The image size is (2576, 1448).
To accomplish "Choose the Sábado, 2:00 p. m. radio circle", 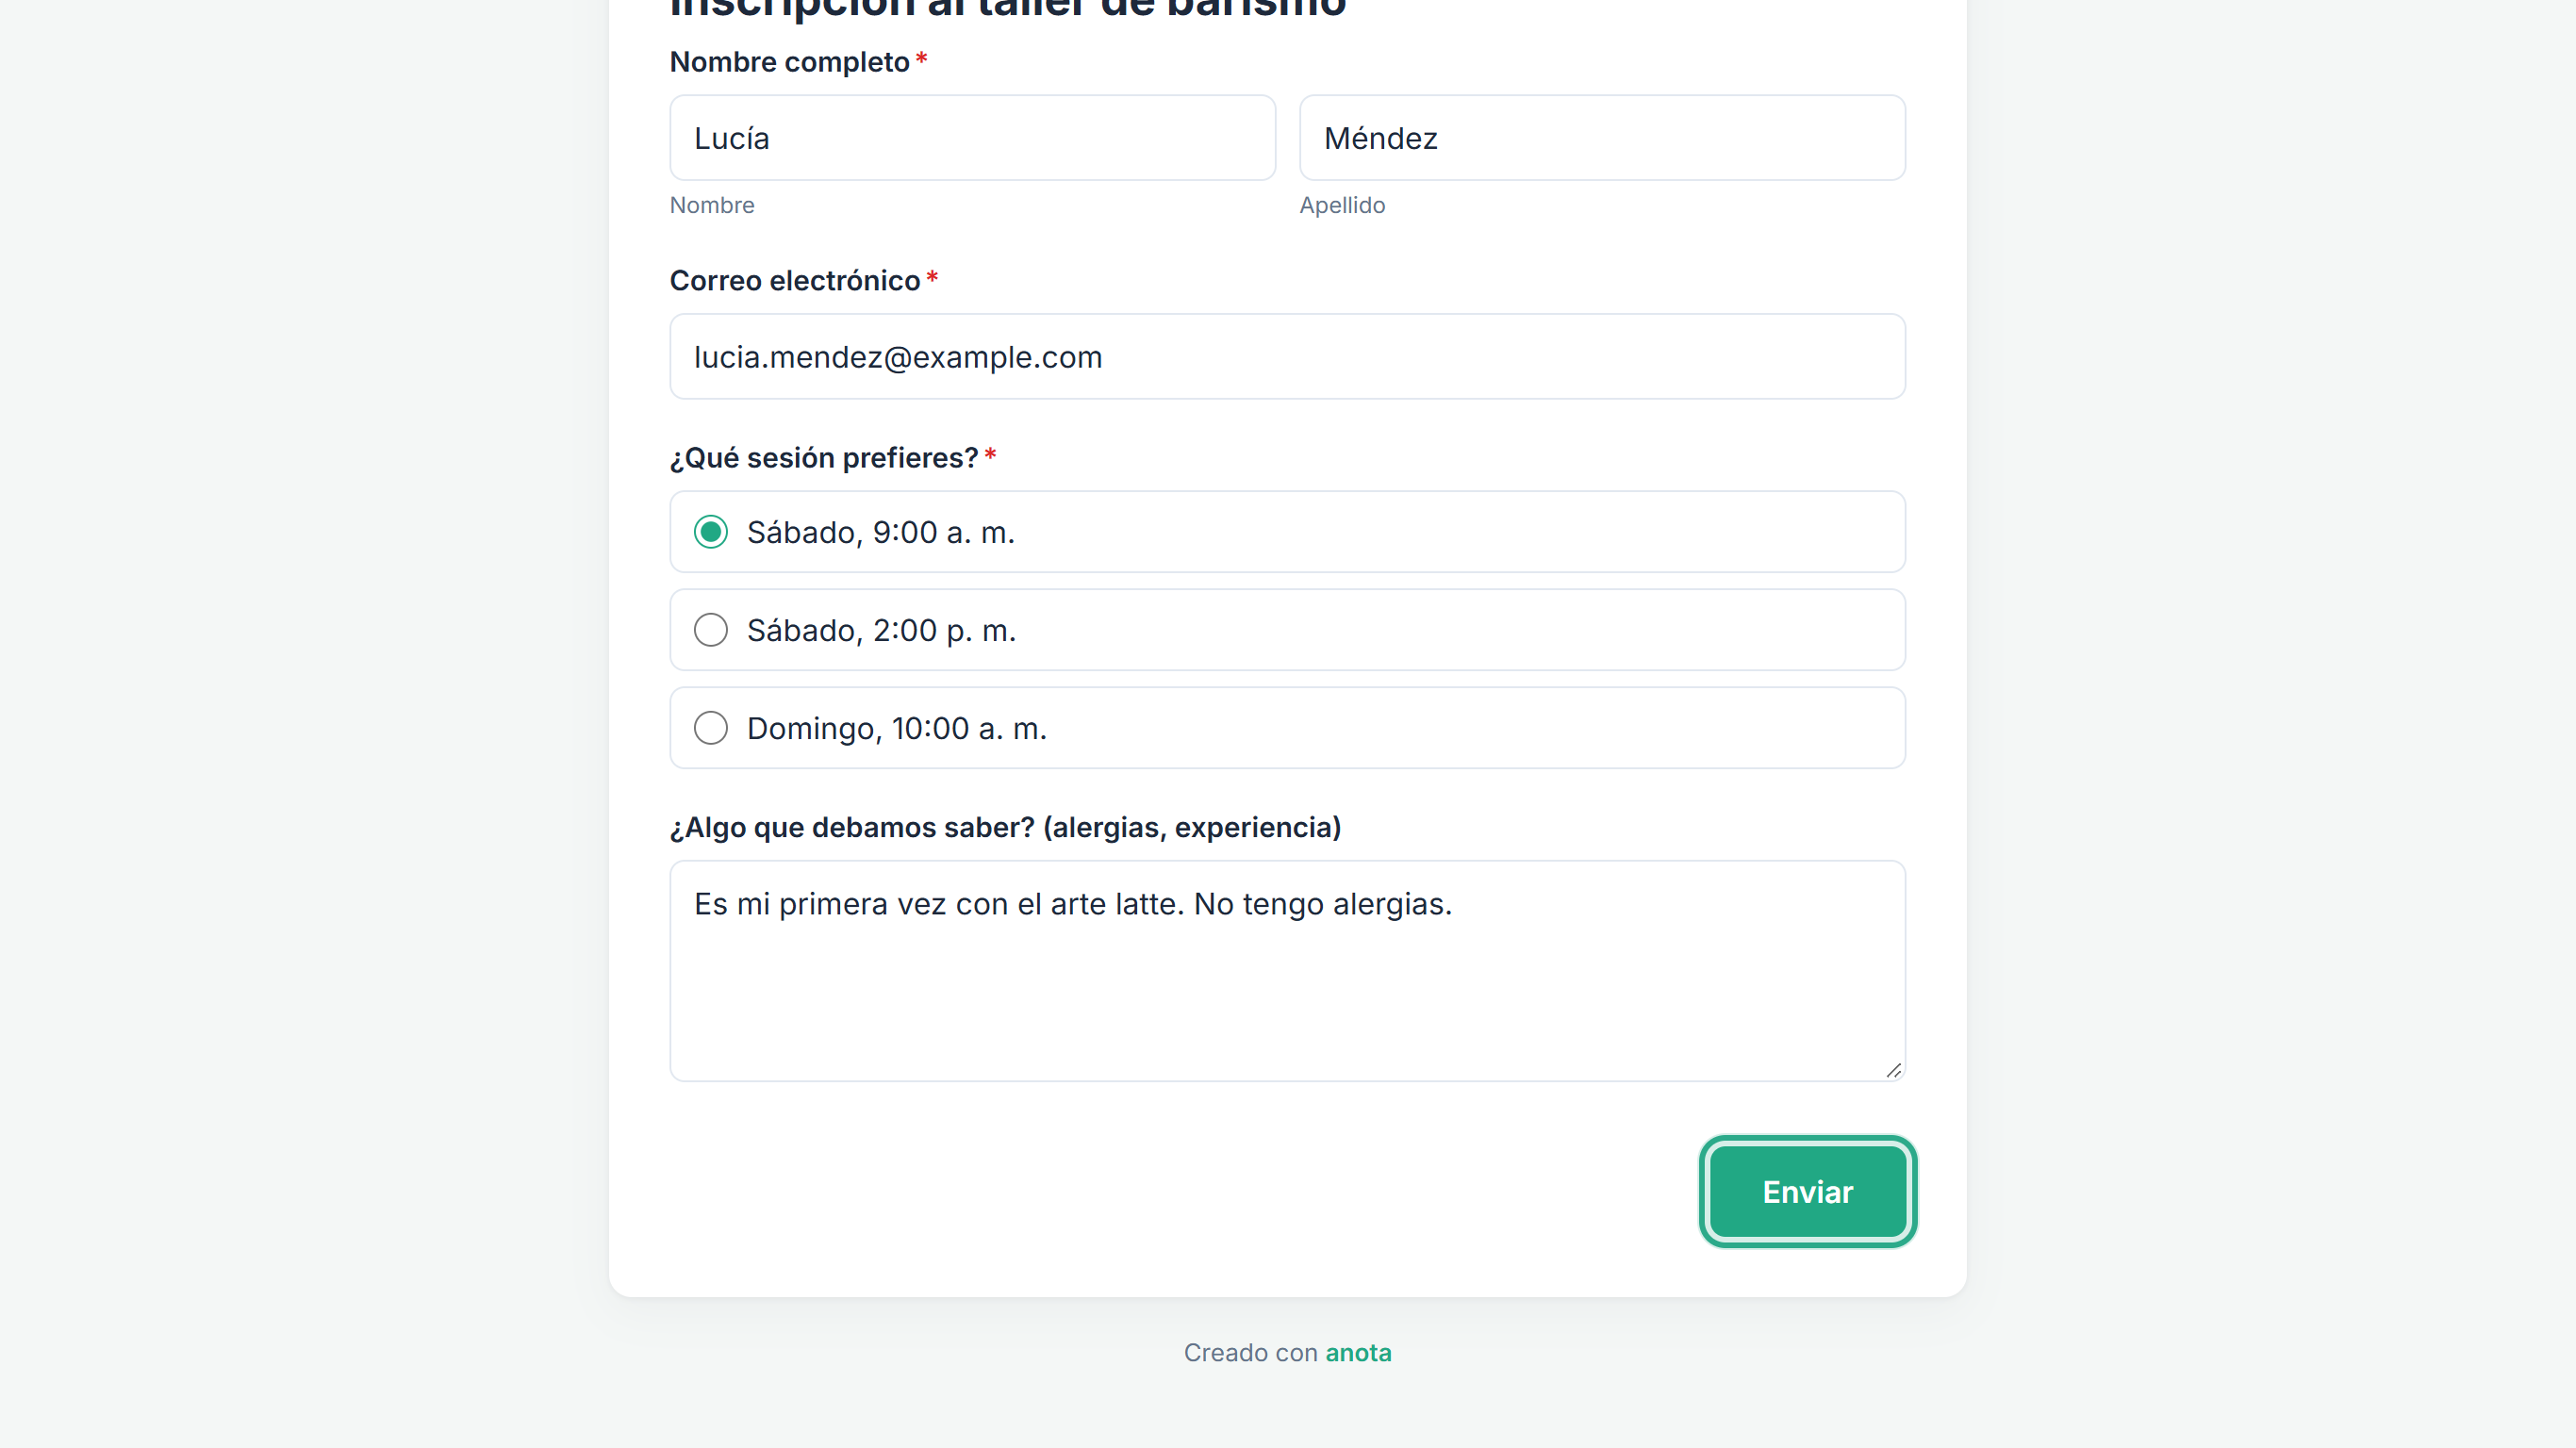I will (x=711, y=630).
